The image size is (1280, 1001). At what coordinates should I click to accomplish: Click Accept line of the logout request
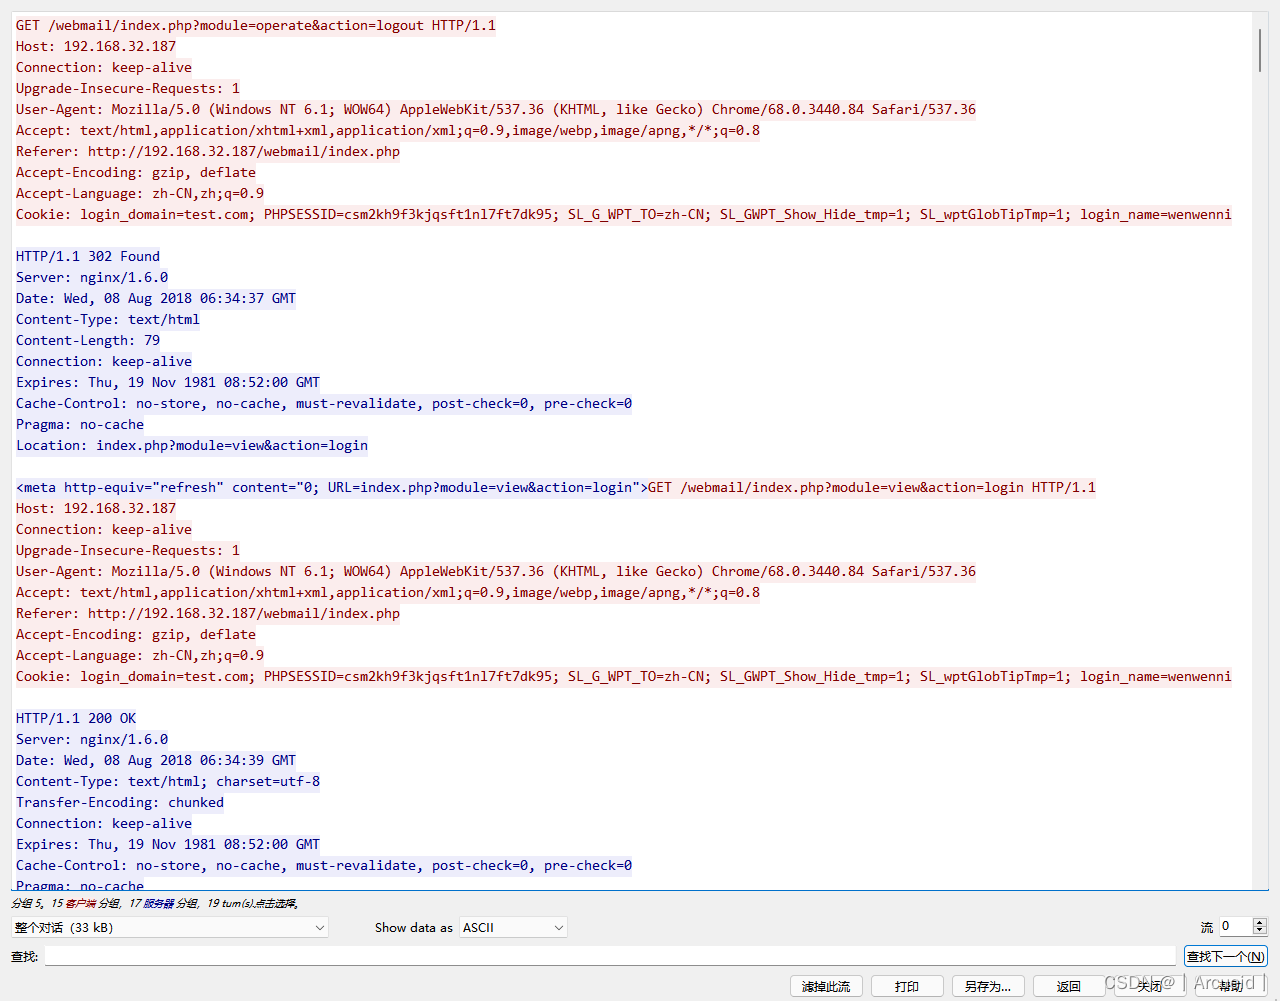point(388,130)
